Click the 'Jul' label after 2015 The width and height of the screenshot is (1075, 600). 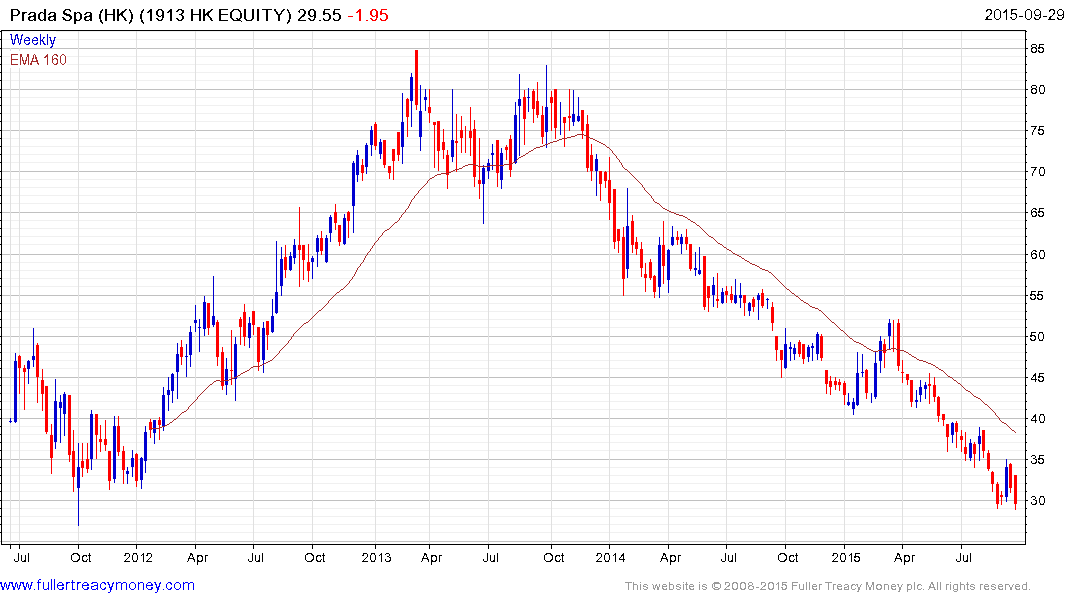click(964, 557)
